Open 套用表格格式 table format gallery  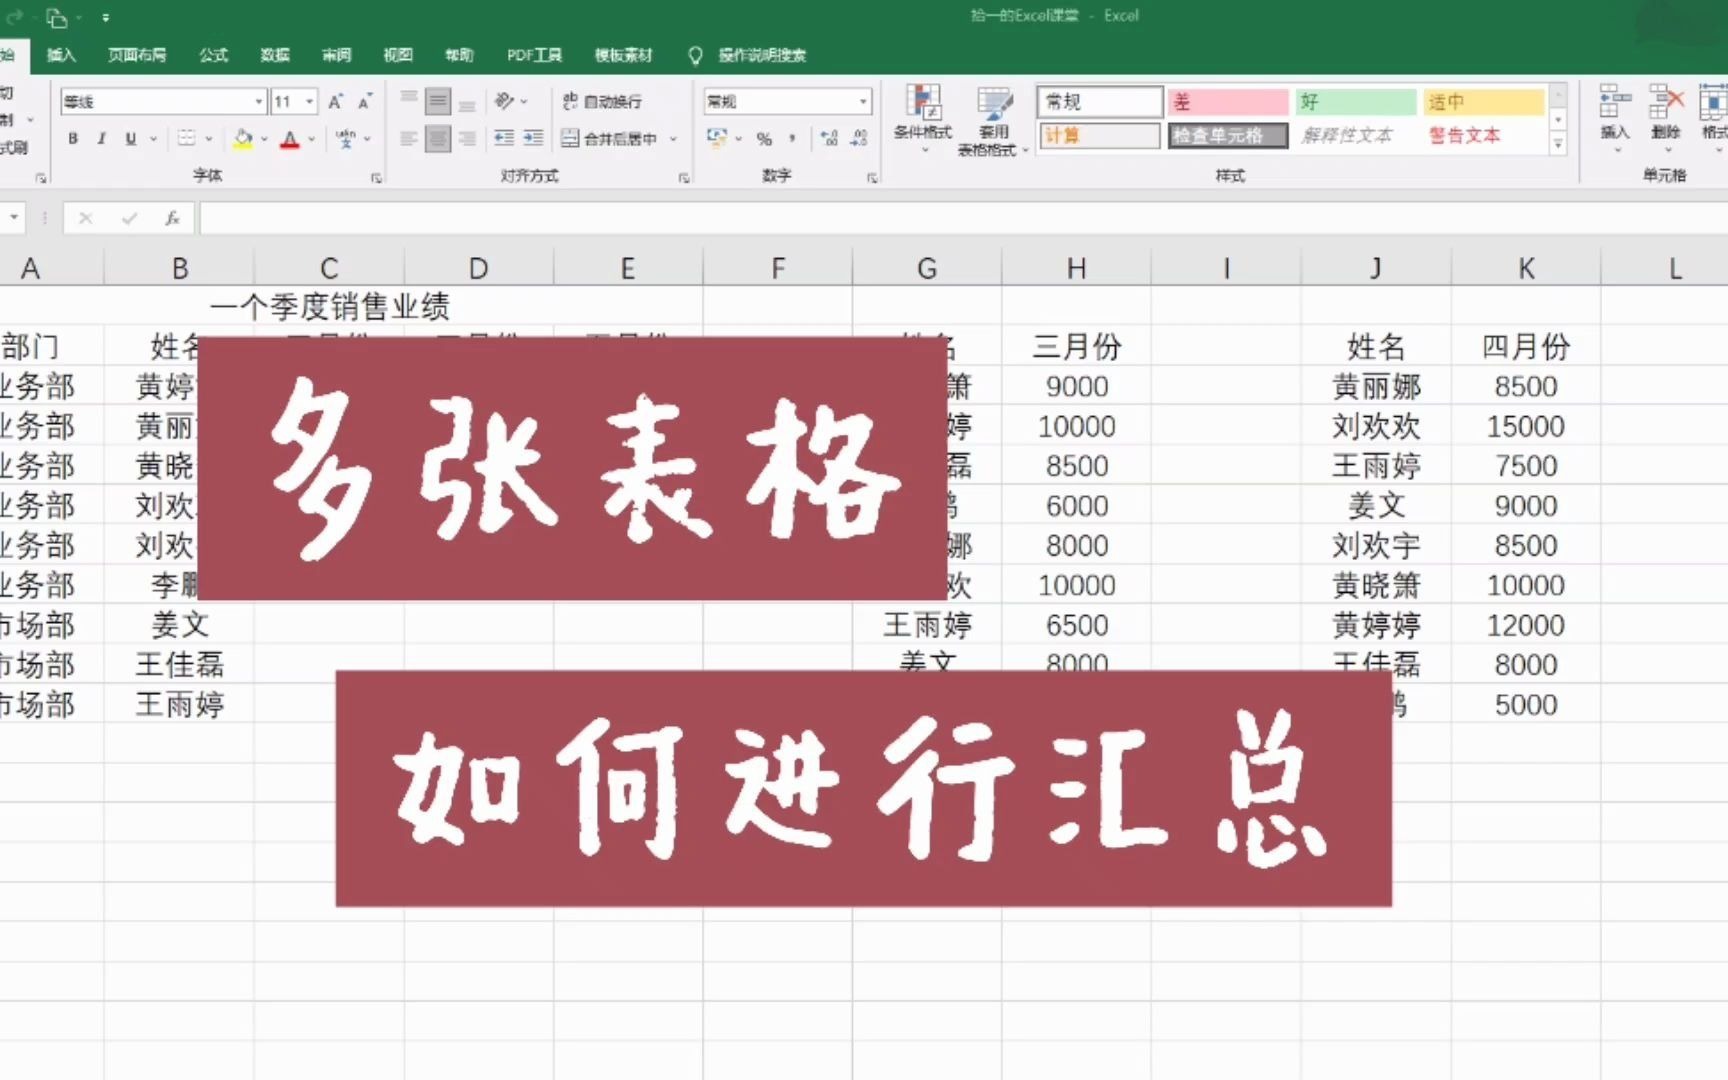[x=993, y=120]
